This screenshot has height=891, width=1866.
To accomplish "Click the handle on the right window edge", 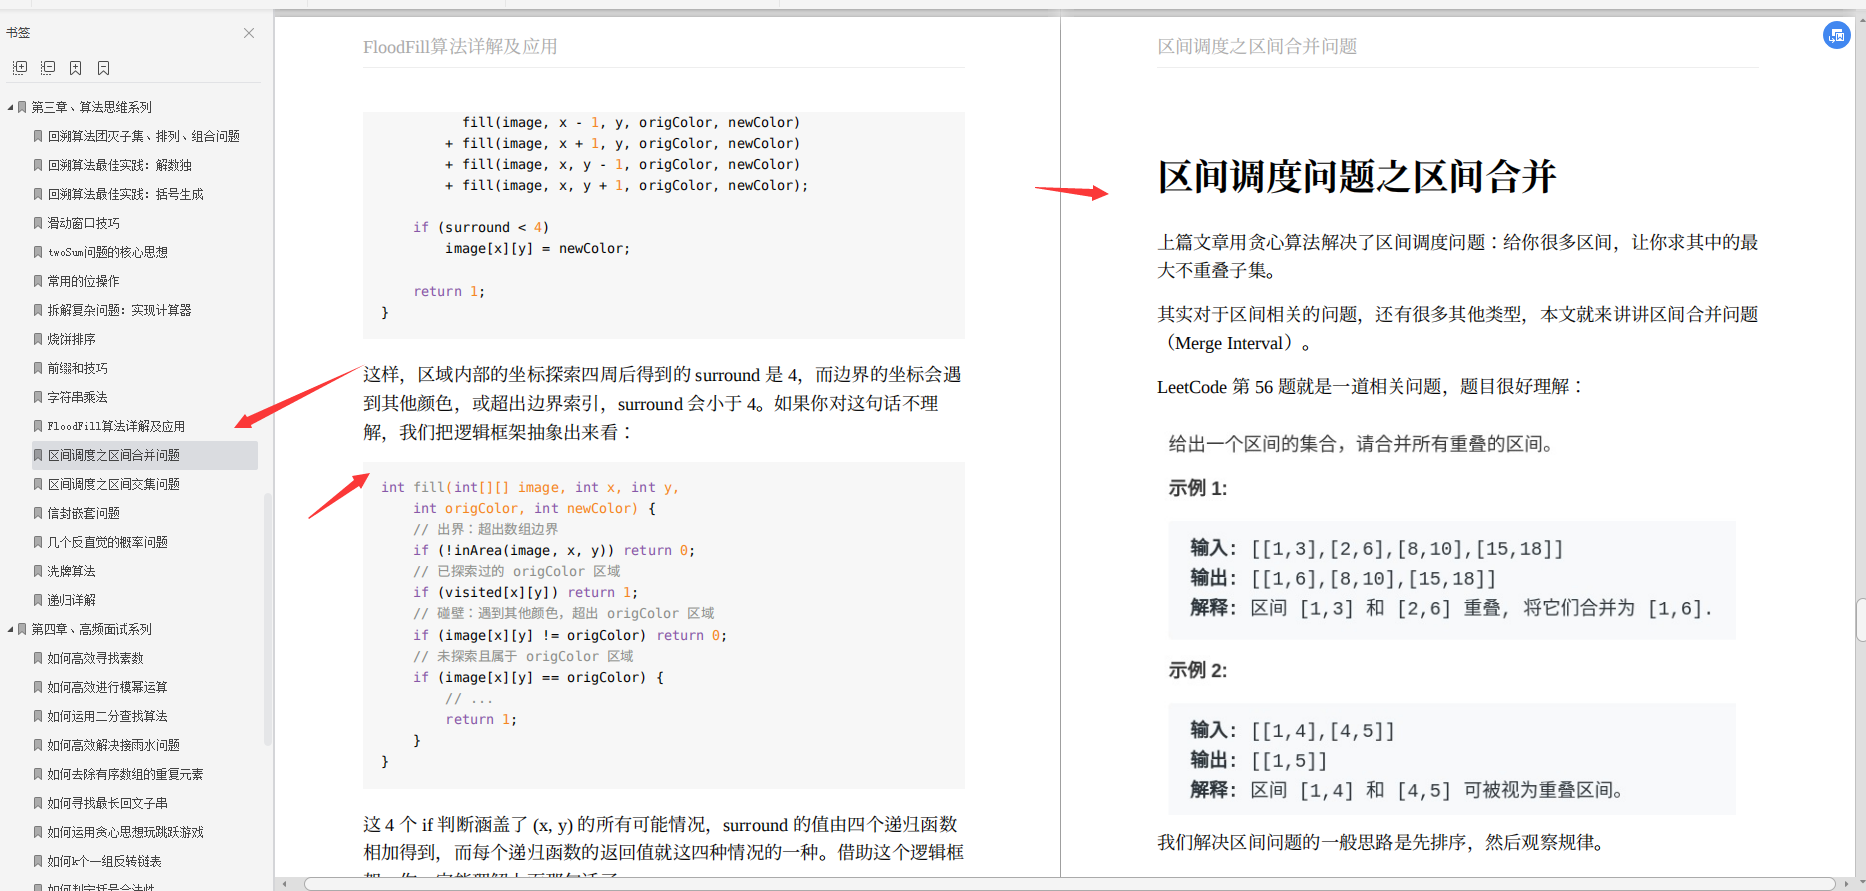I will coord(1861,619).
